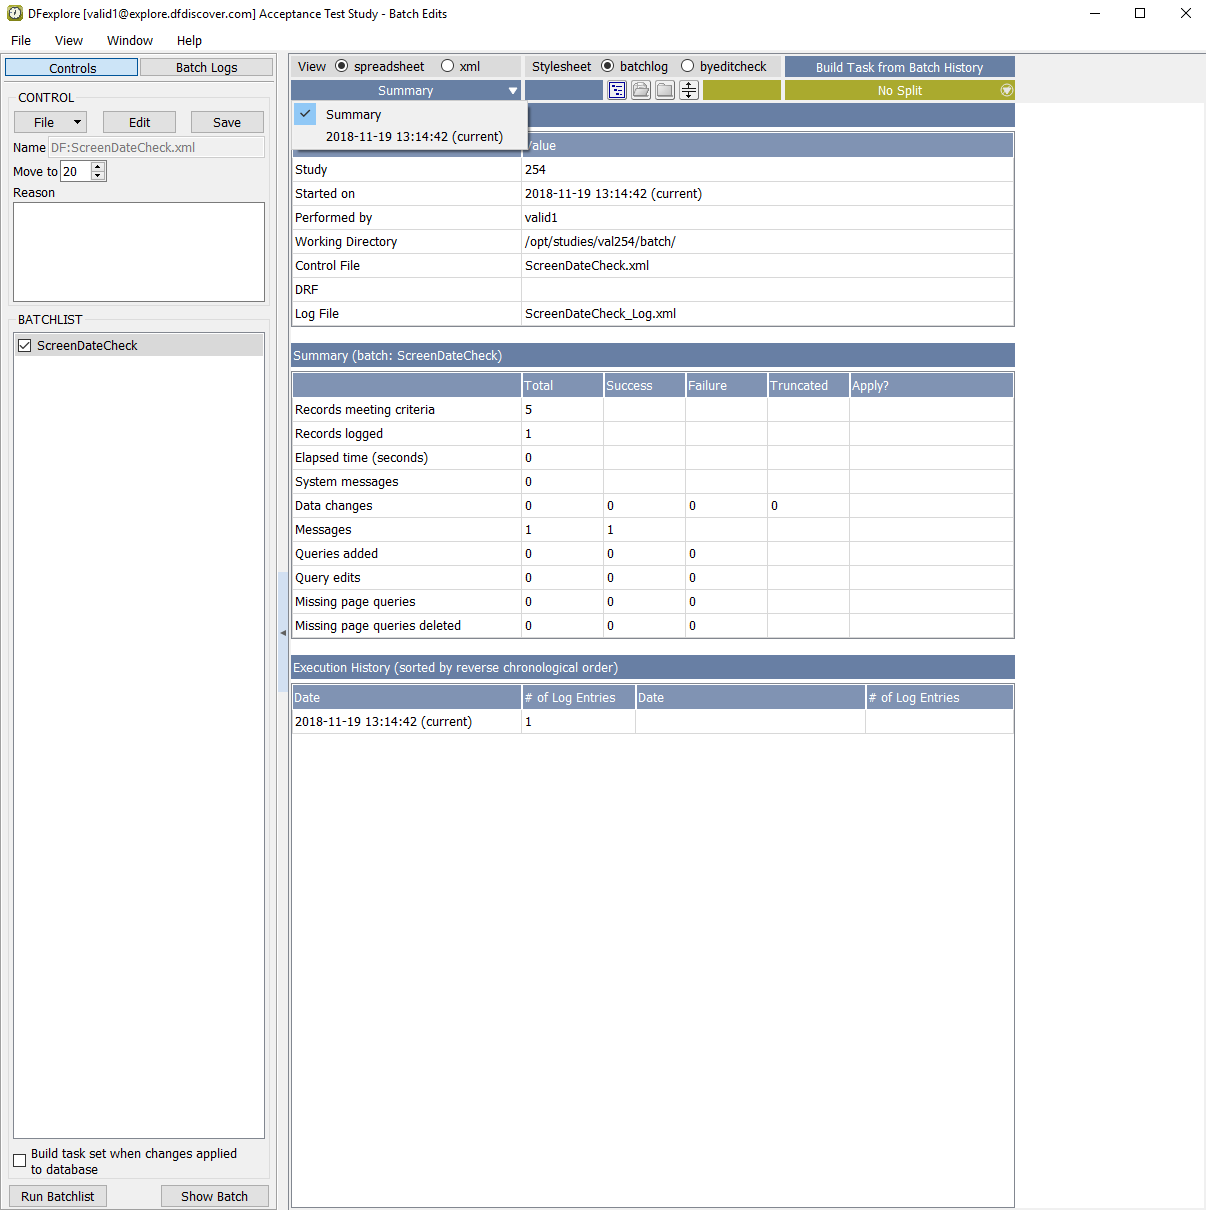Click the DFexplore app icon in title bar
Image resolution: width=1206 pixels, height=1210 pixels.
15,14
